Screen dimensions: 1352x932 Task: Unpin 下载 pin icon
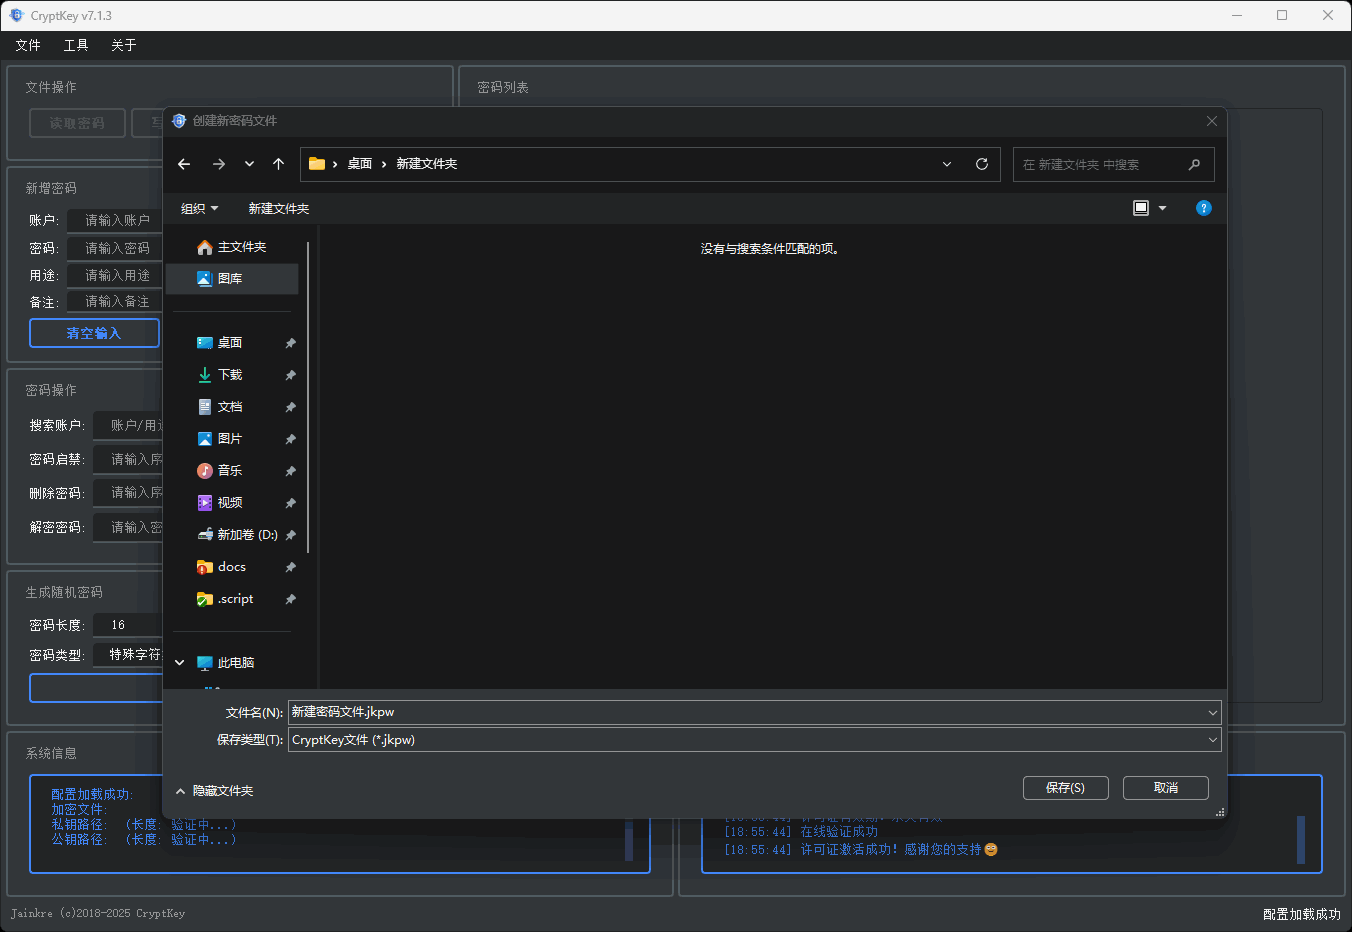pyautogui.click(x=290, y=375)
